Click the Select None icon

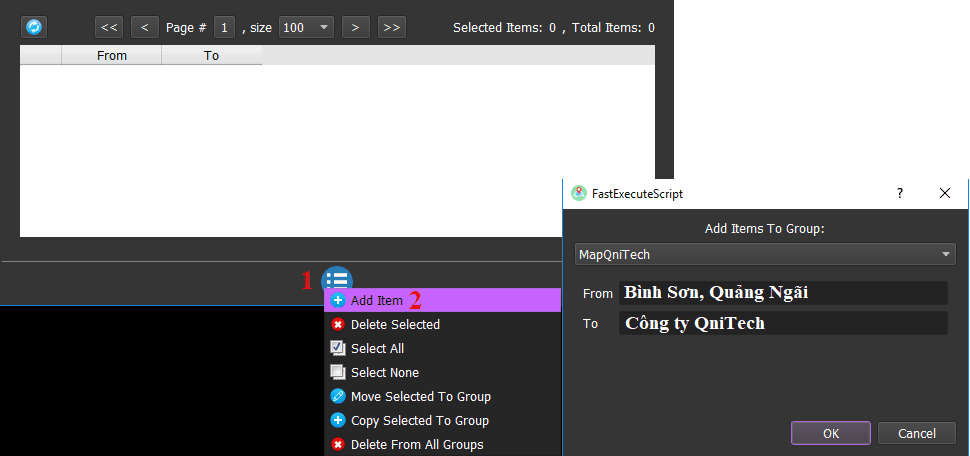[338, 372]
